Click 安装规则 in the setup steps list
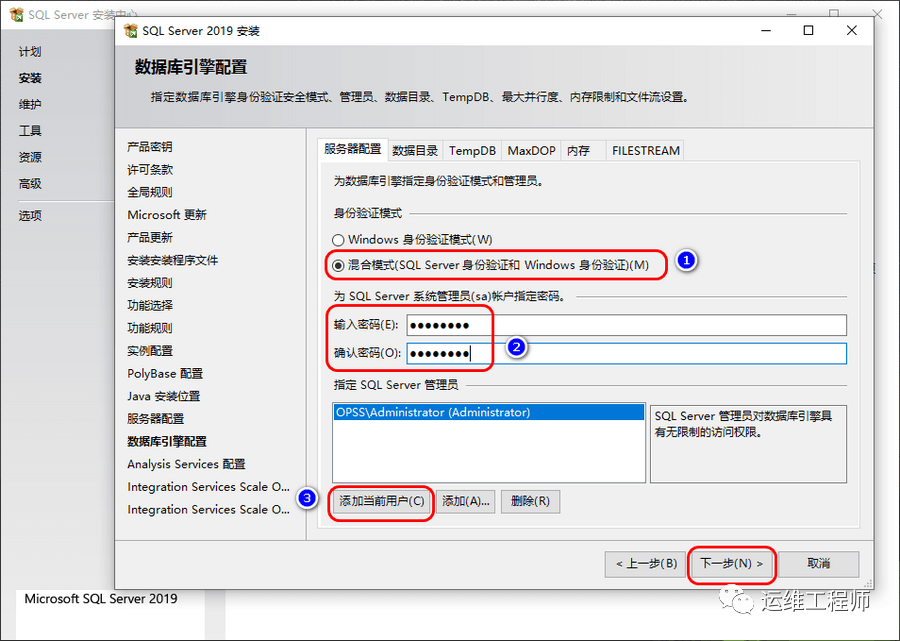 [150, 283]
